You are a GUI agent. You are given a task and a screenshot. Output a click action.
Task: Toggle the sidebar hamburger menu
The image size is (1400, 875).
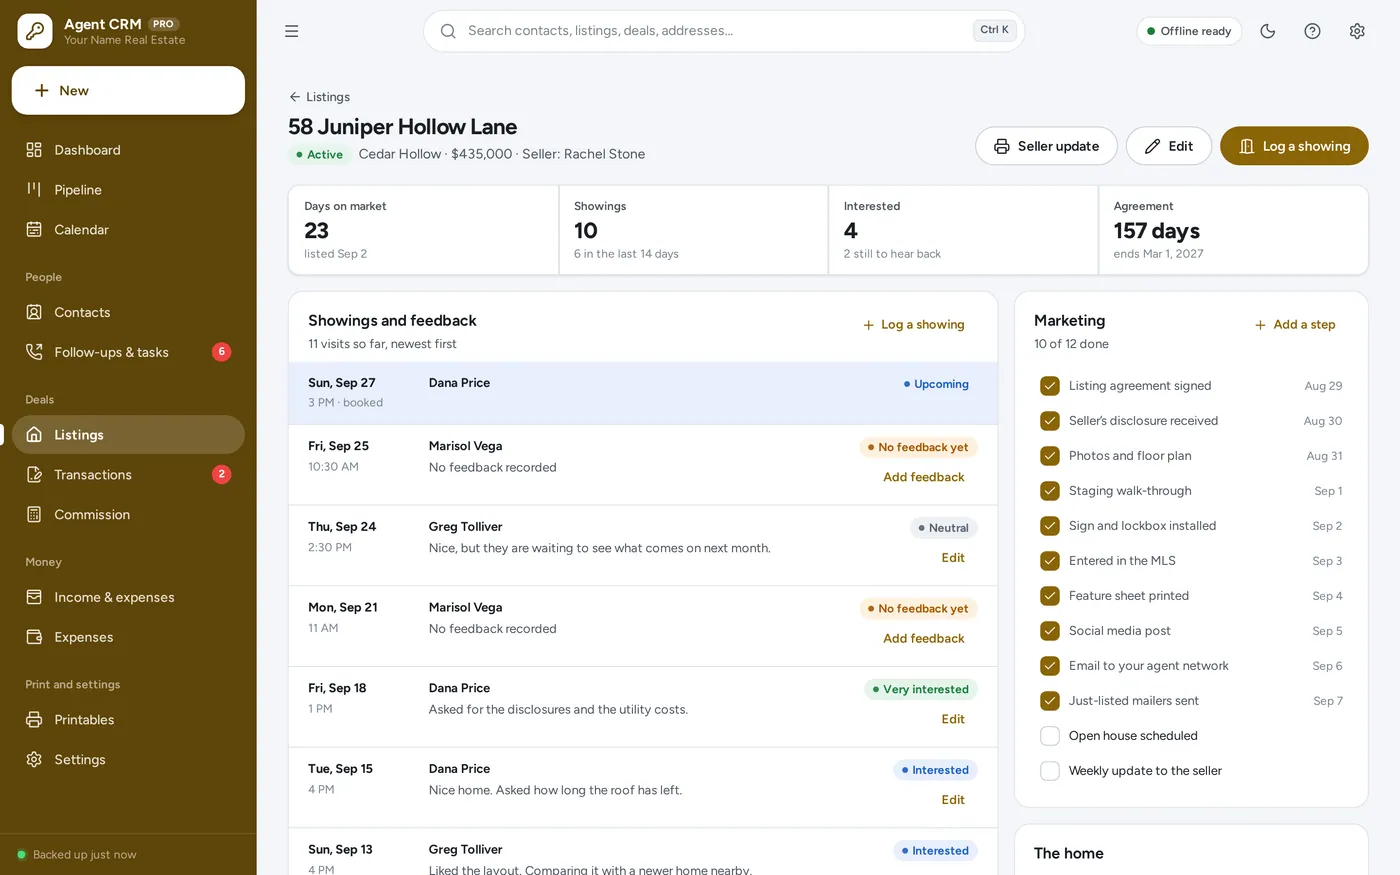tap(292, 31)
